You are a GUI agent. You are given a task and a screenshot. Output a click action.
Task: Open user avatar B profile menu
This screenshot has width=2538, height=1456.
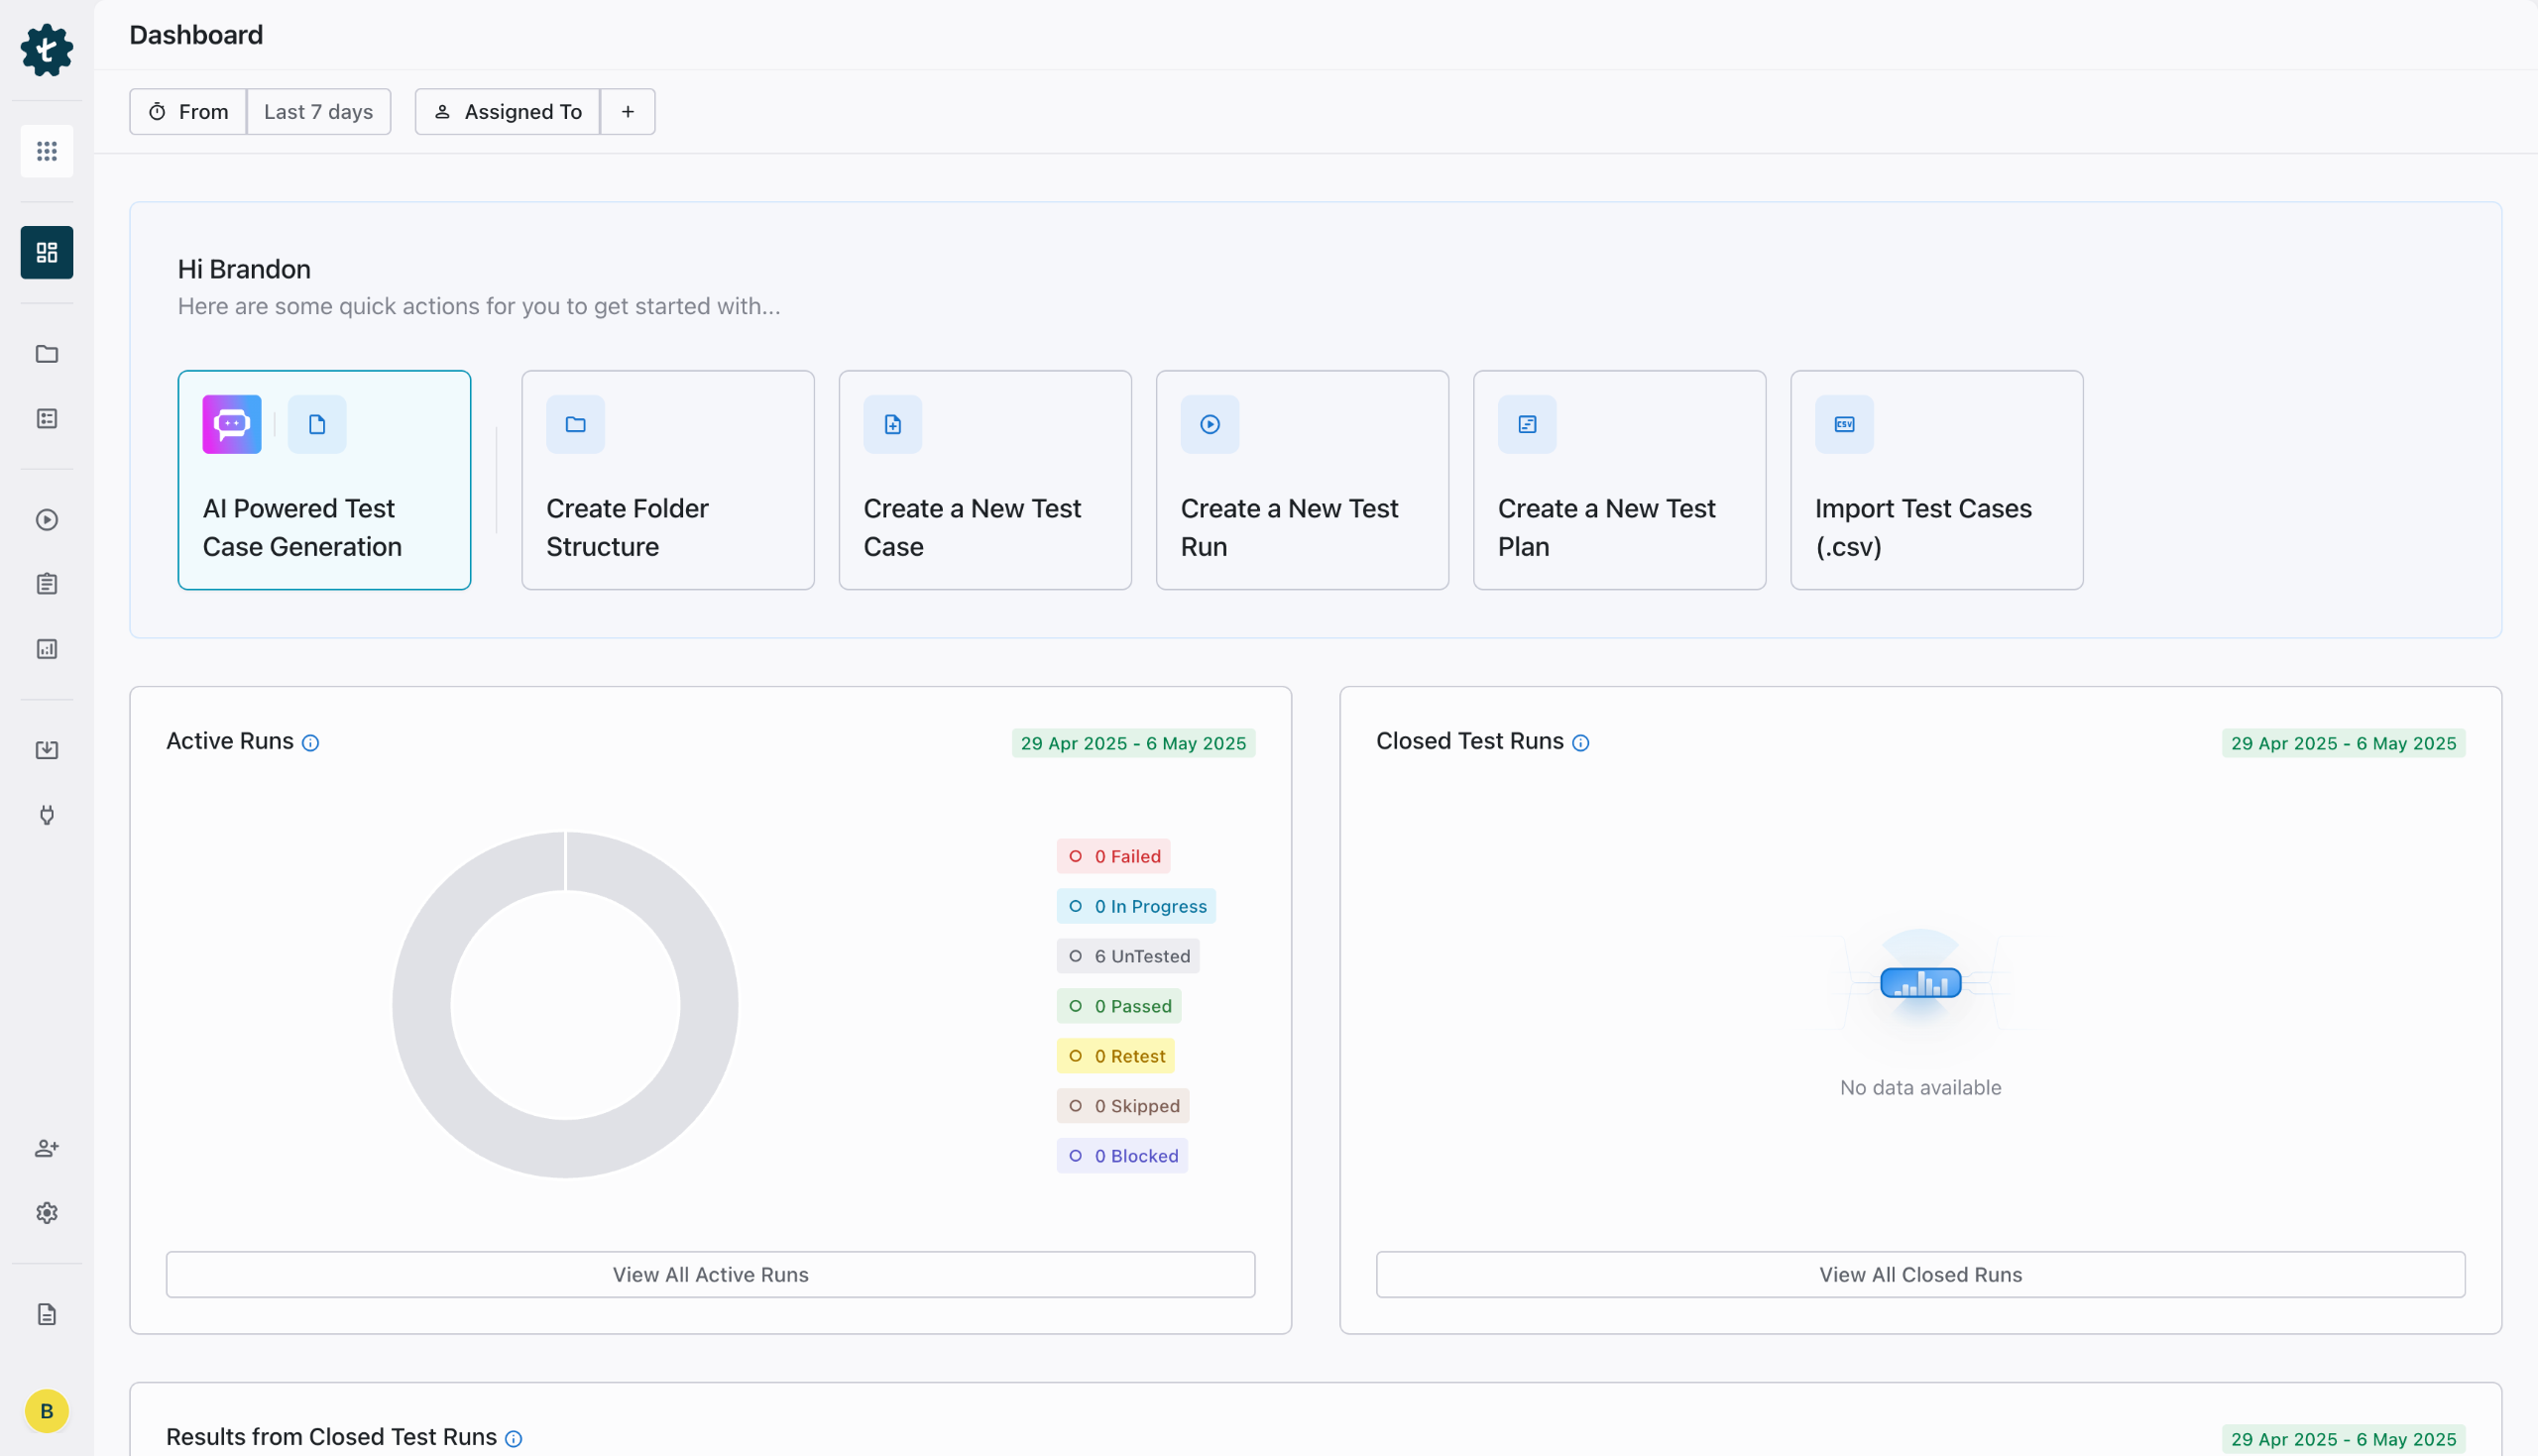click(47, 1411)
